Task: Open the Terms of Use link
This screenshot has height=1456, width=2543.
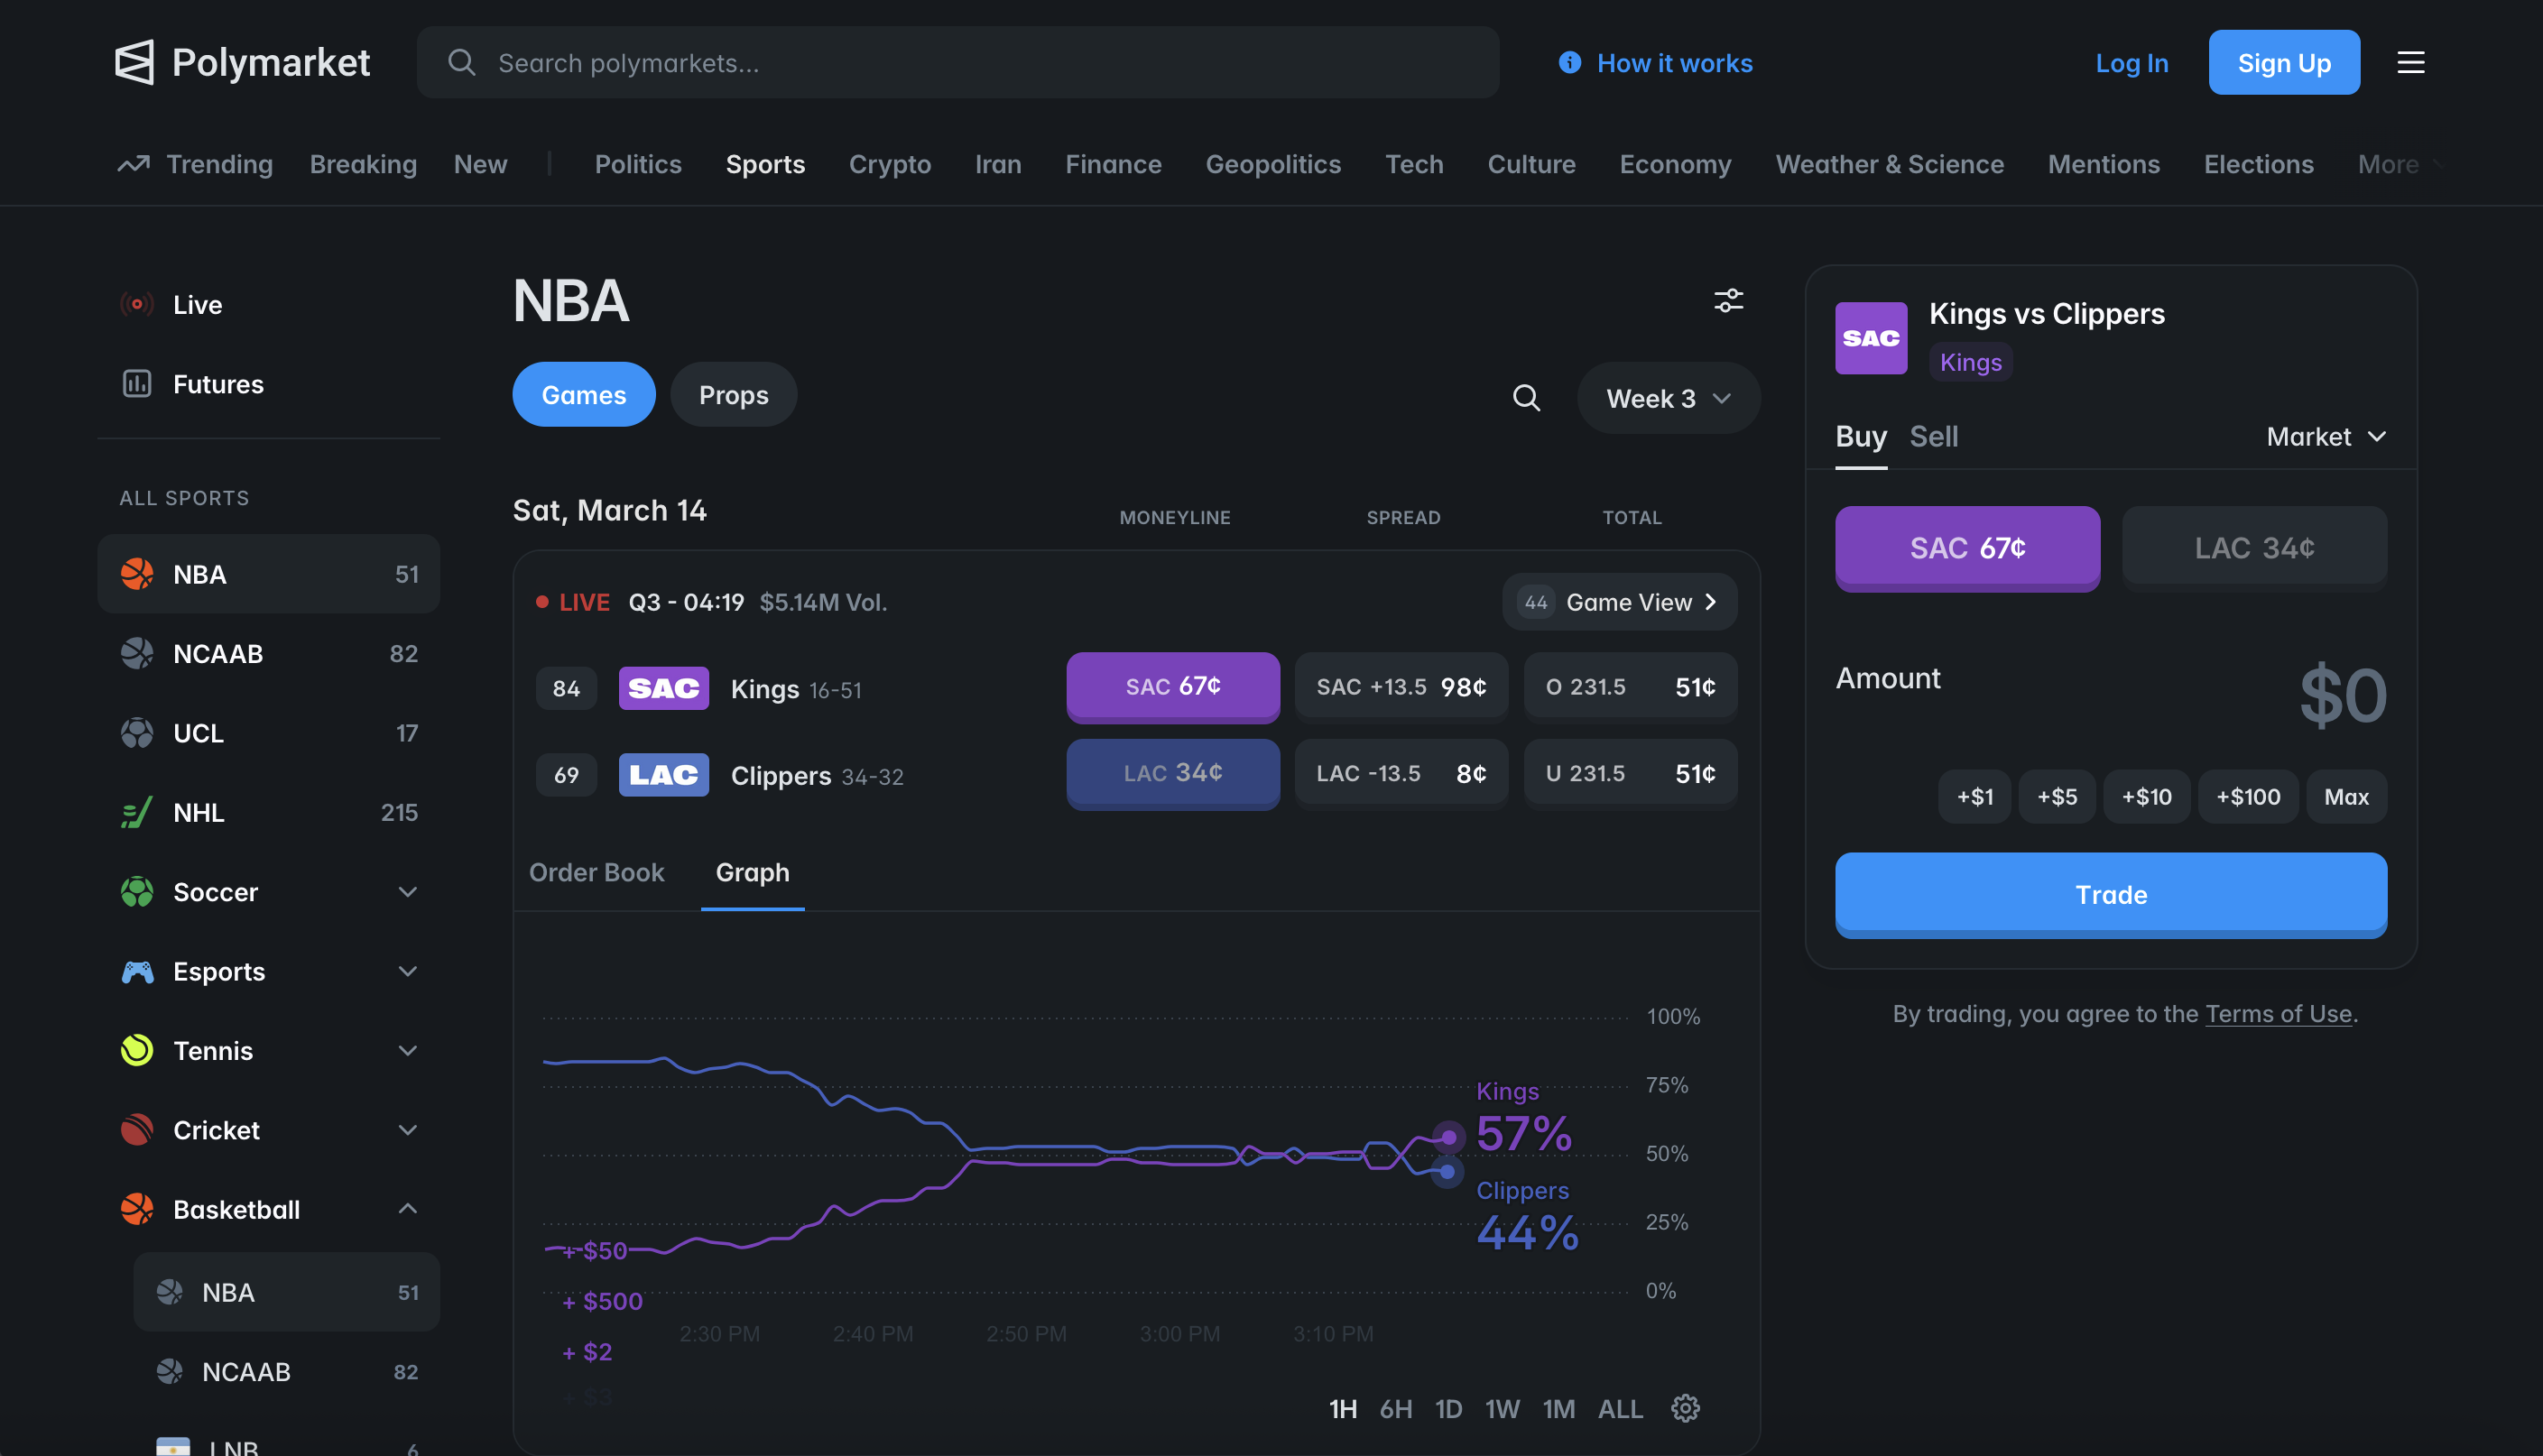Action: coord(2278,1013)
